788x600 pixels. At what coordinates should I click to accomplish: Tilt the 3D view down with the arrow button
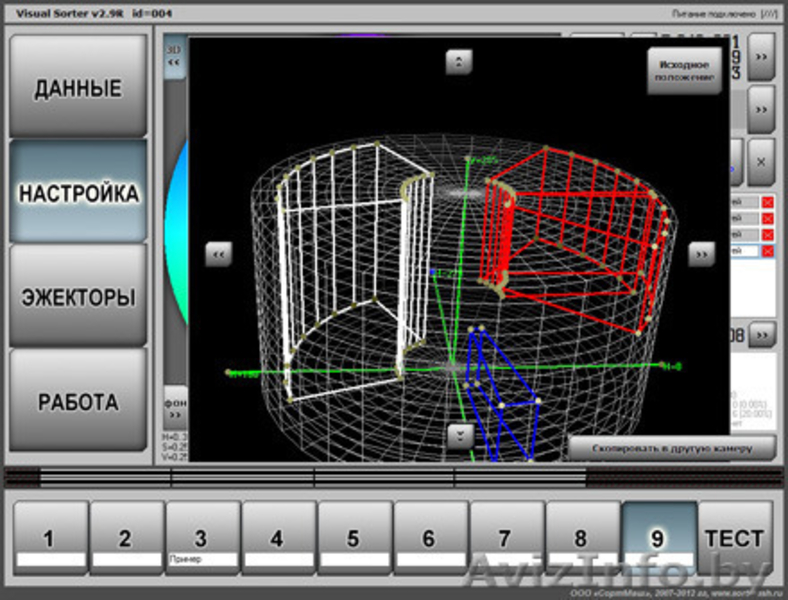[x=459, y=435]
